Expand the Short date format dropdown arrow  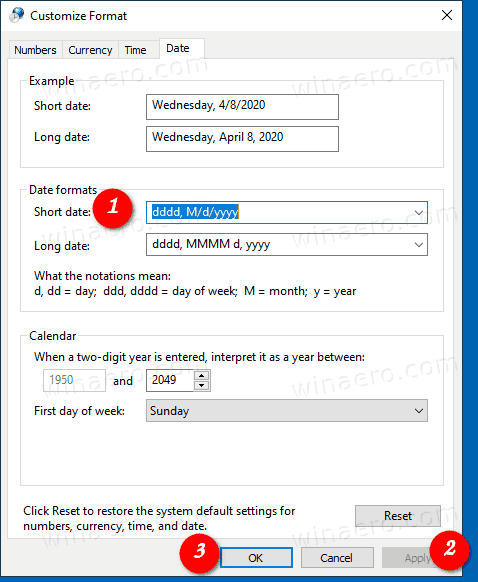click(419, 213)
